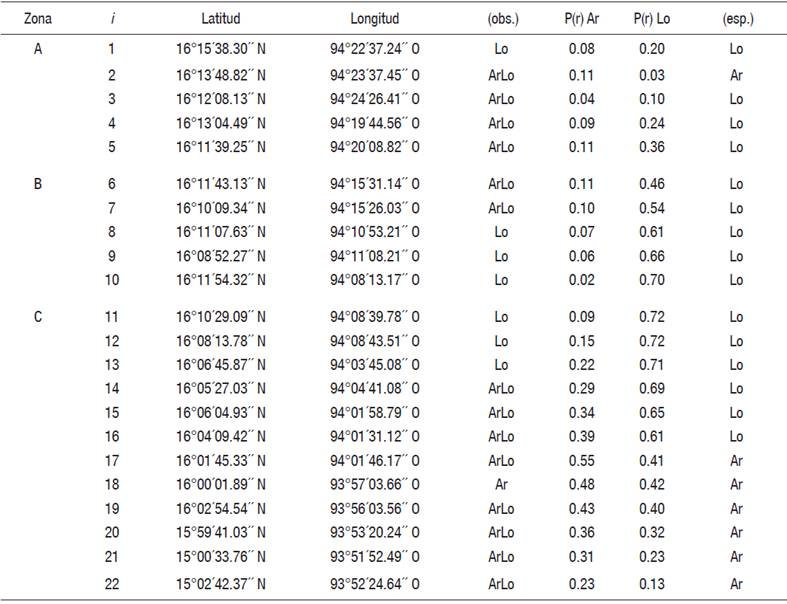Click the P(r) Lo column header
The height and width of the screenshot is (604, 787).
[x=651, y=19]
